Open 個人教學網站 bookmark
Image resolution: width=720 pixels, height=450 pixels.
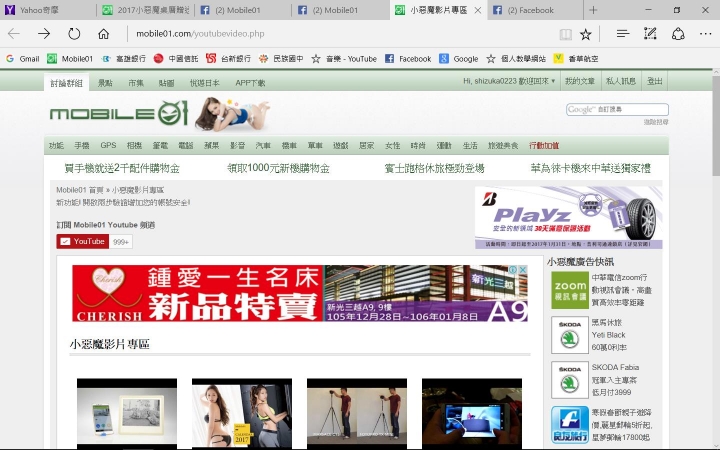[x=516, y=59]
